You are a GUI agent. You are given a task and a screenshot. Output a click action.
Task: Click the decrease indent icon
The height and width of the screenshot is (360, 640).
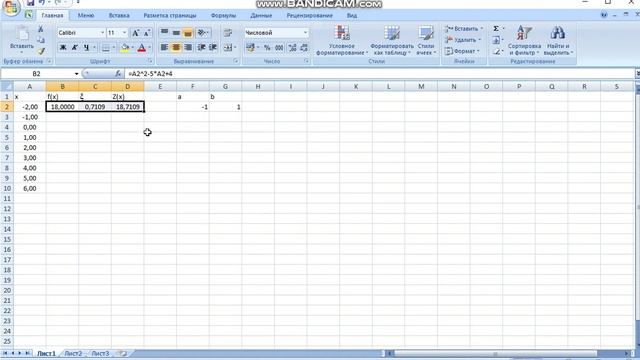201,48
